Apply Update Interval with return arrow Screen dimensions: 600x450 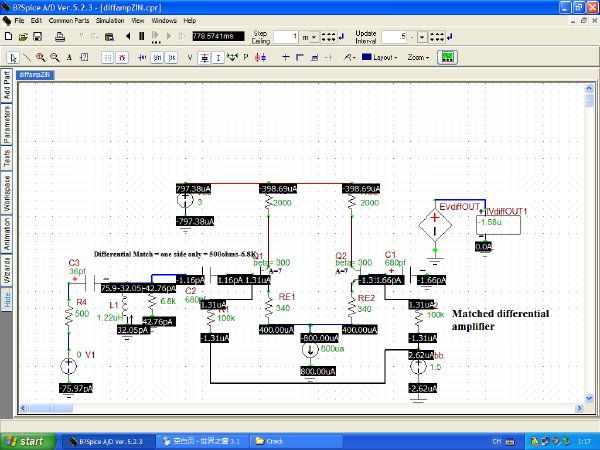click(x=450, y=37)
